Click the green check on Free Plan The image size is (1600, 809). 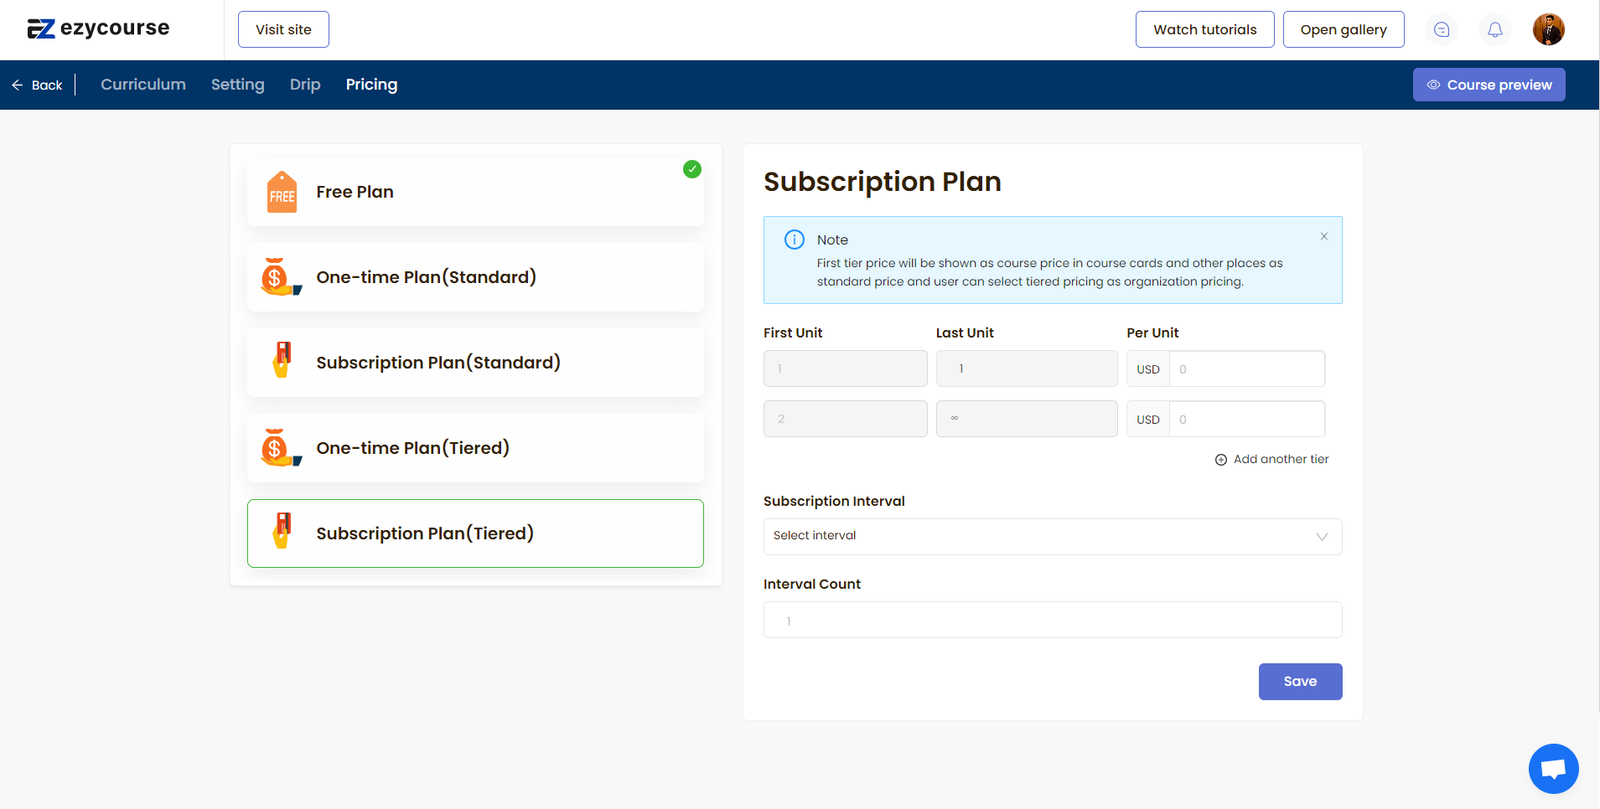pos(692,169)
